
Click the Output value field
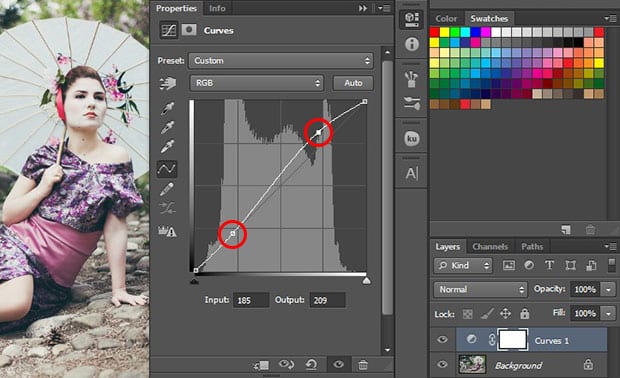[x=327, y=300]
